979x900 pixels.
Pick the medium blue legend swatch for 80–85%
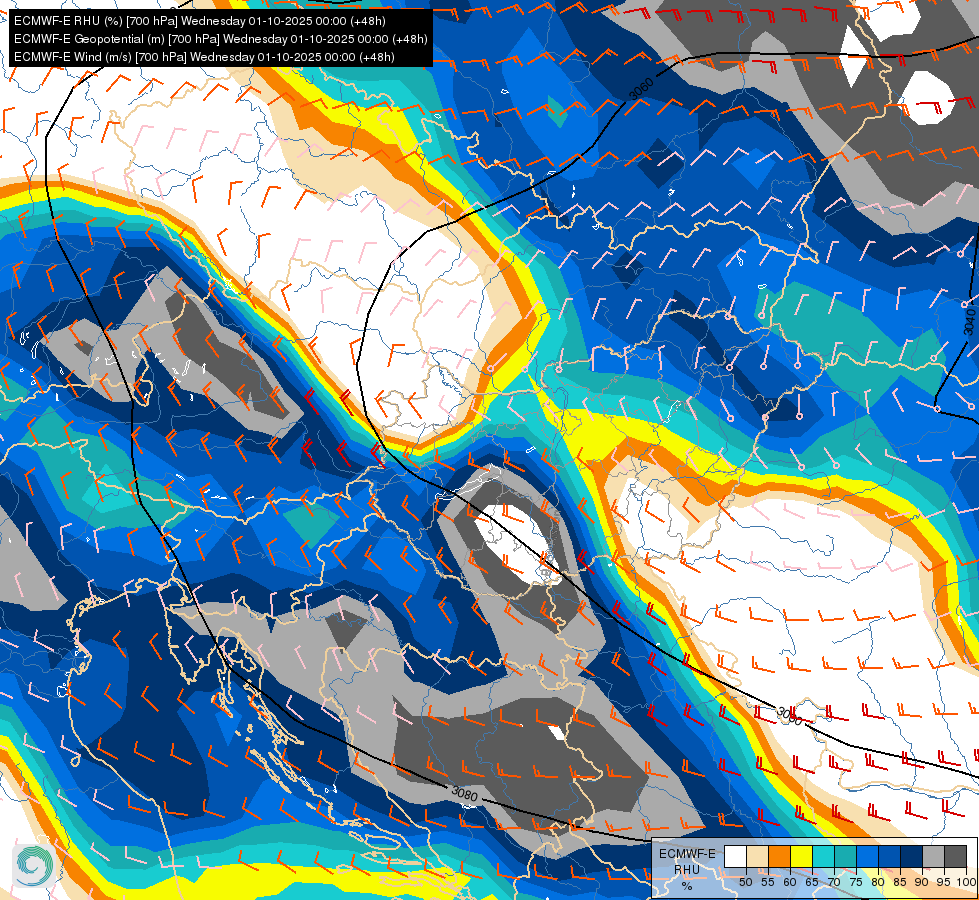point(890,856)
